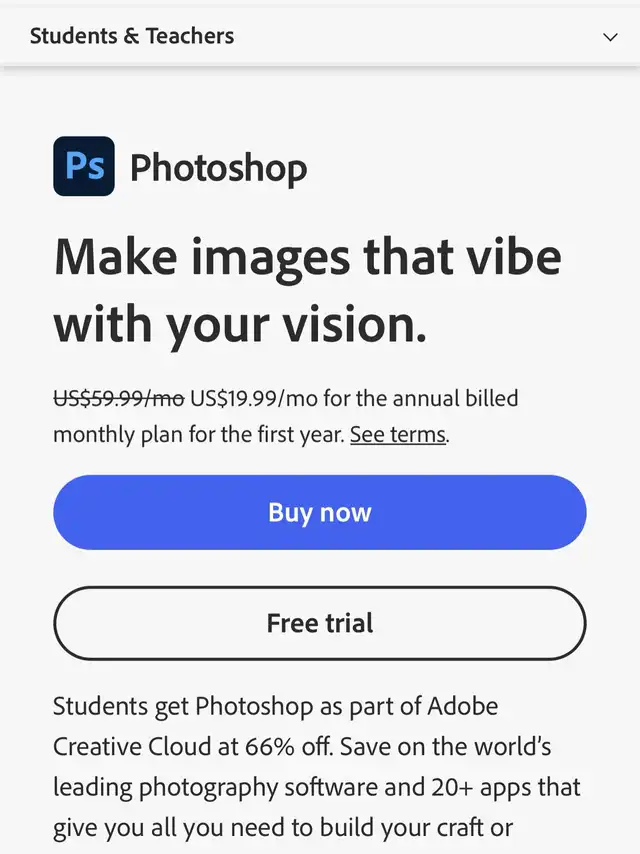This screenshot has width=640, height=854.
Task: Tap the "Creative Cloud" text in the description
Action: pyautogui.click(x=126, y=747)
